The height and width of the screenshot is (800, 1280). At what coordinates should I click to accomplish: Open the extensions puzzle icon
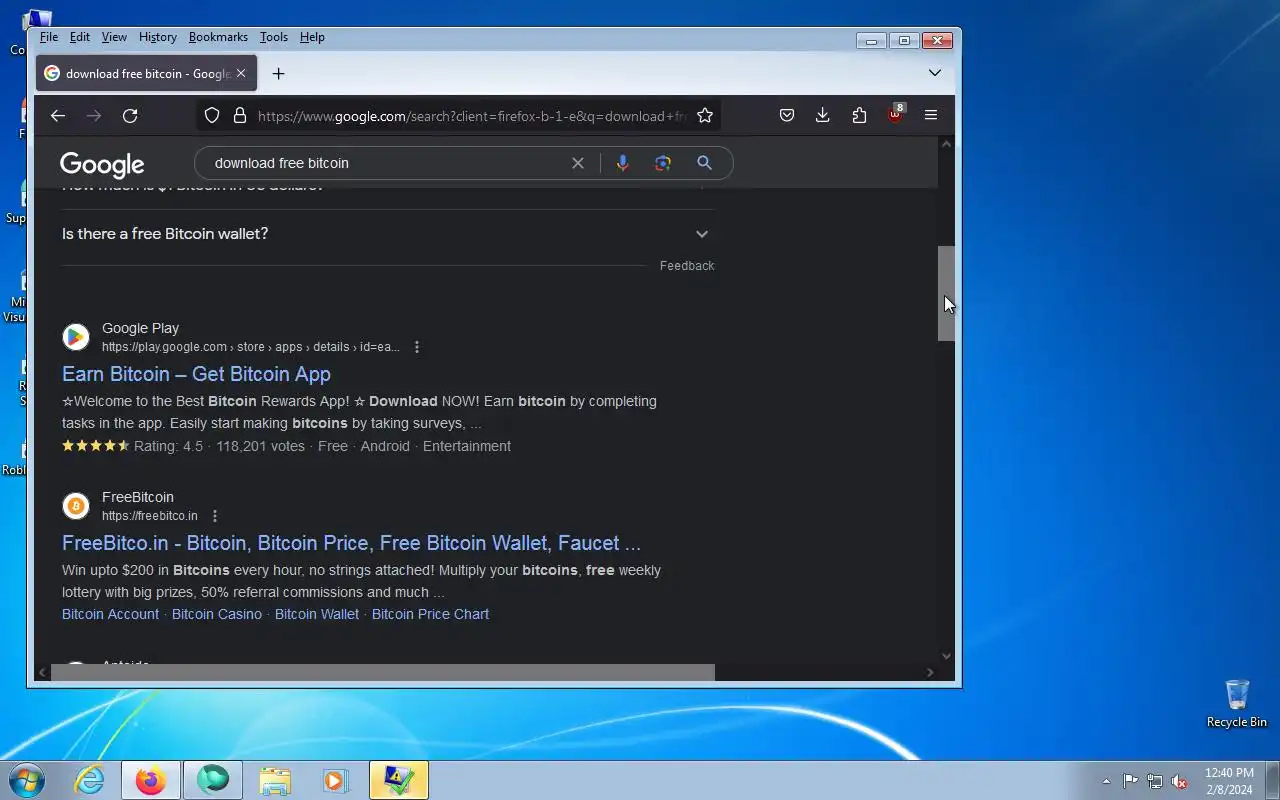(x=859, y=116)
